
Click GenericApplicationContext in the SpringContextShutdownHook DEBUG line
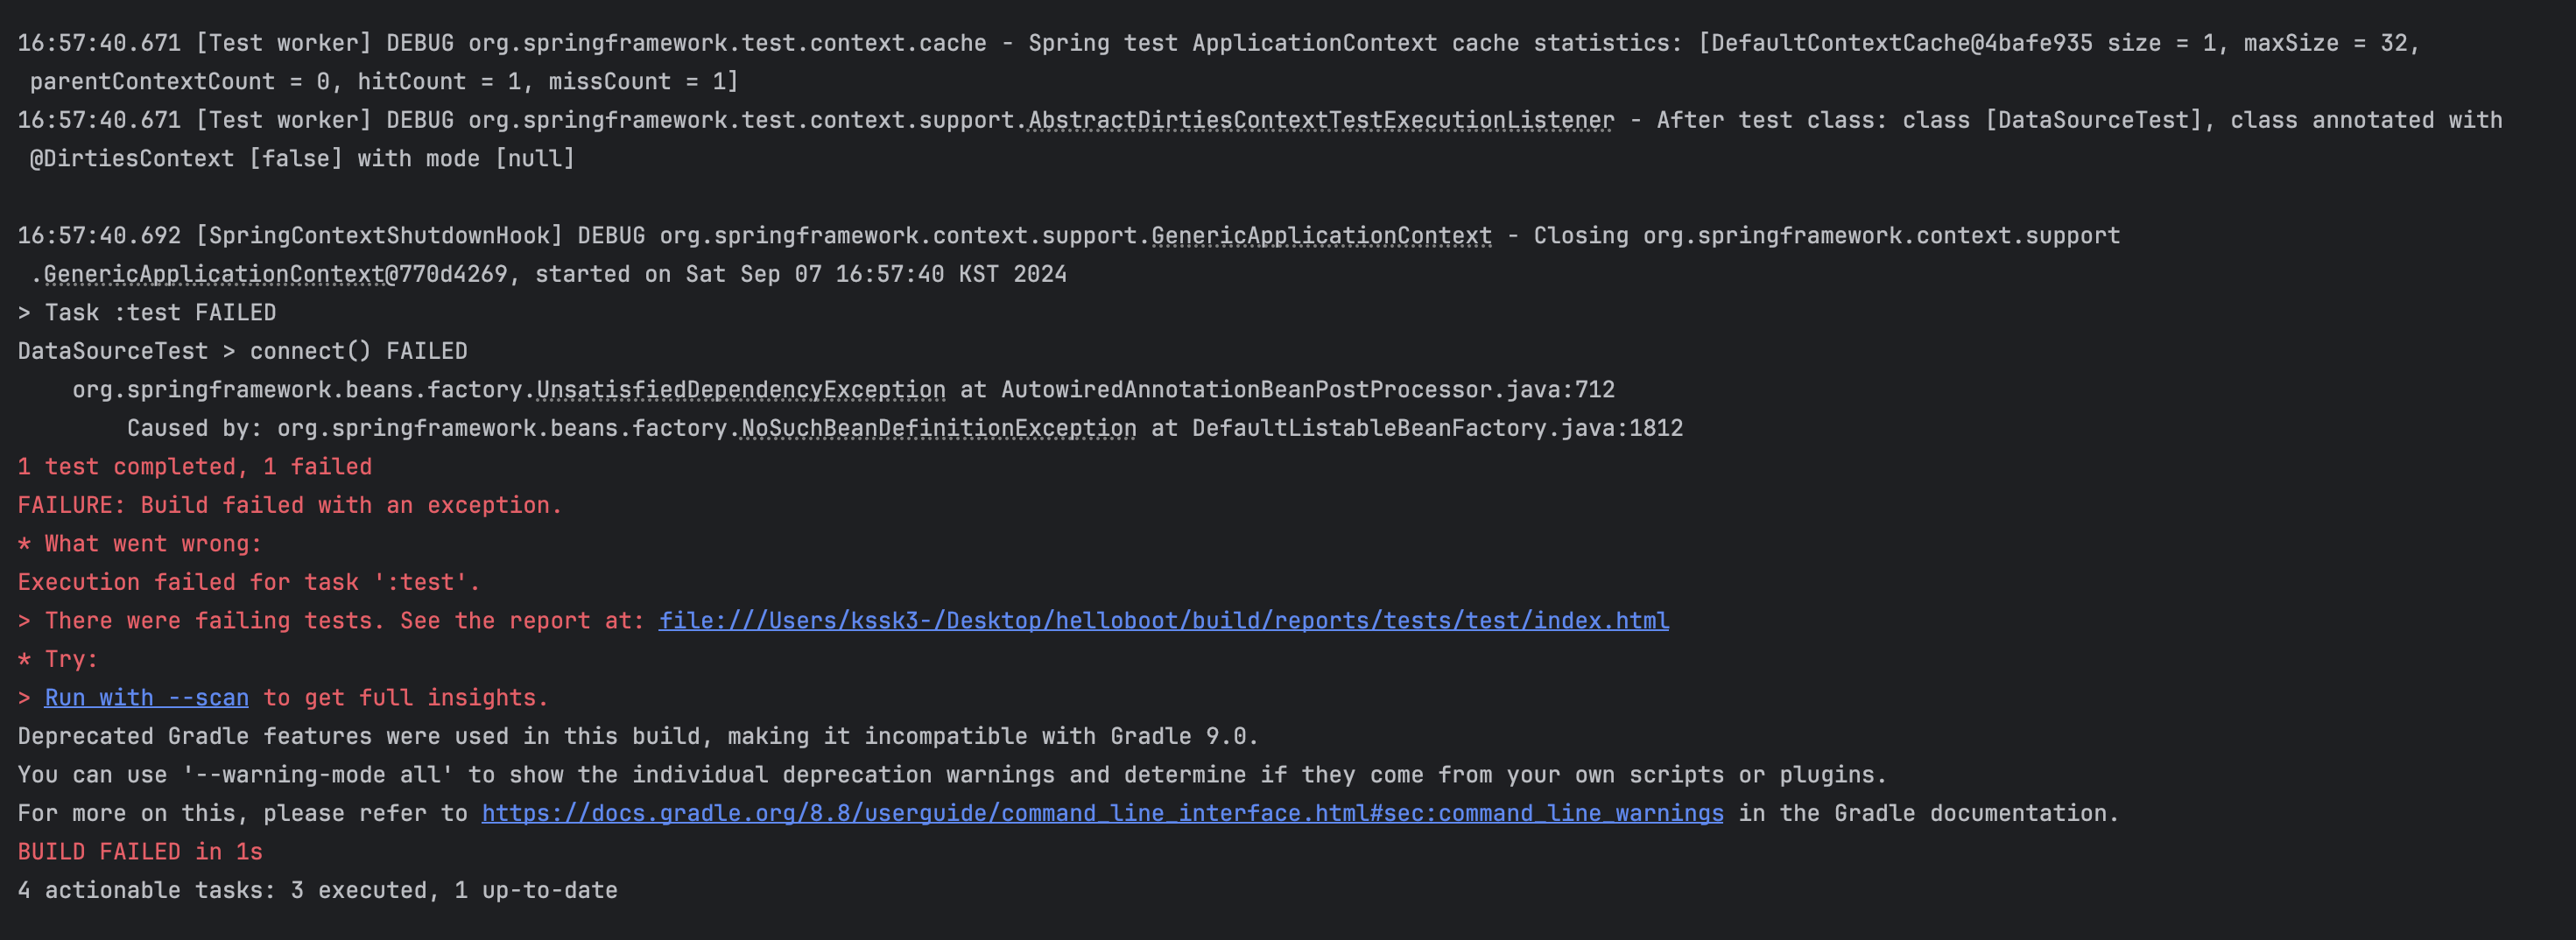pos(1321,236)
